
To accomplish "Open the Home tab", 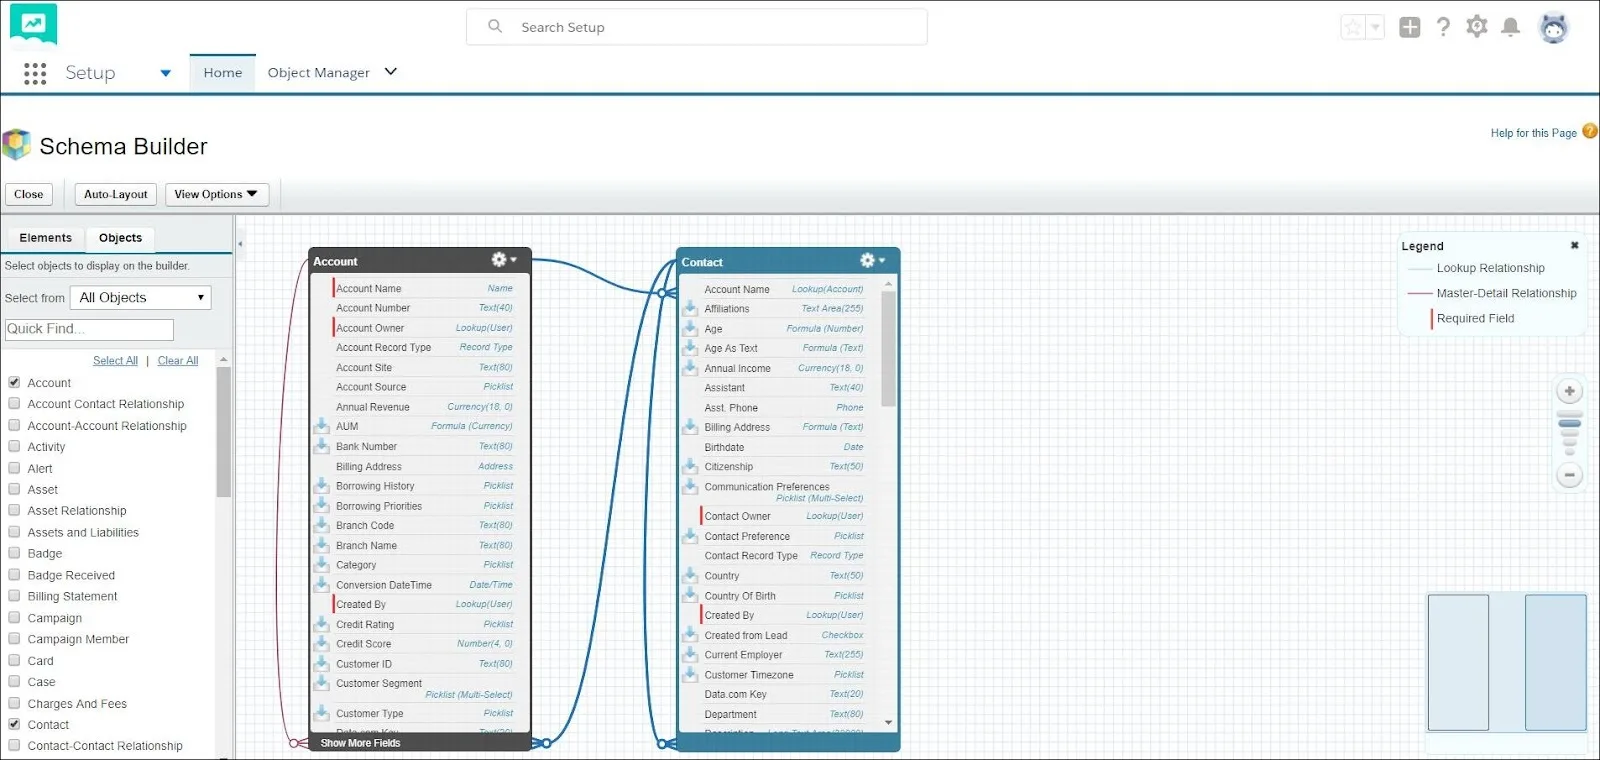I will [223, 73].
